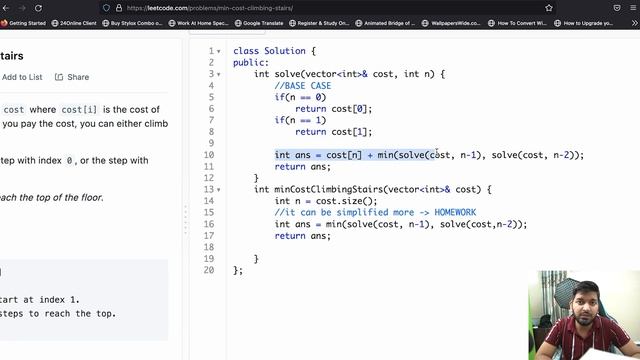640x360 pixels.
Task: Go back to the previous page
Action: pos(5,8)
